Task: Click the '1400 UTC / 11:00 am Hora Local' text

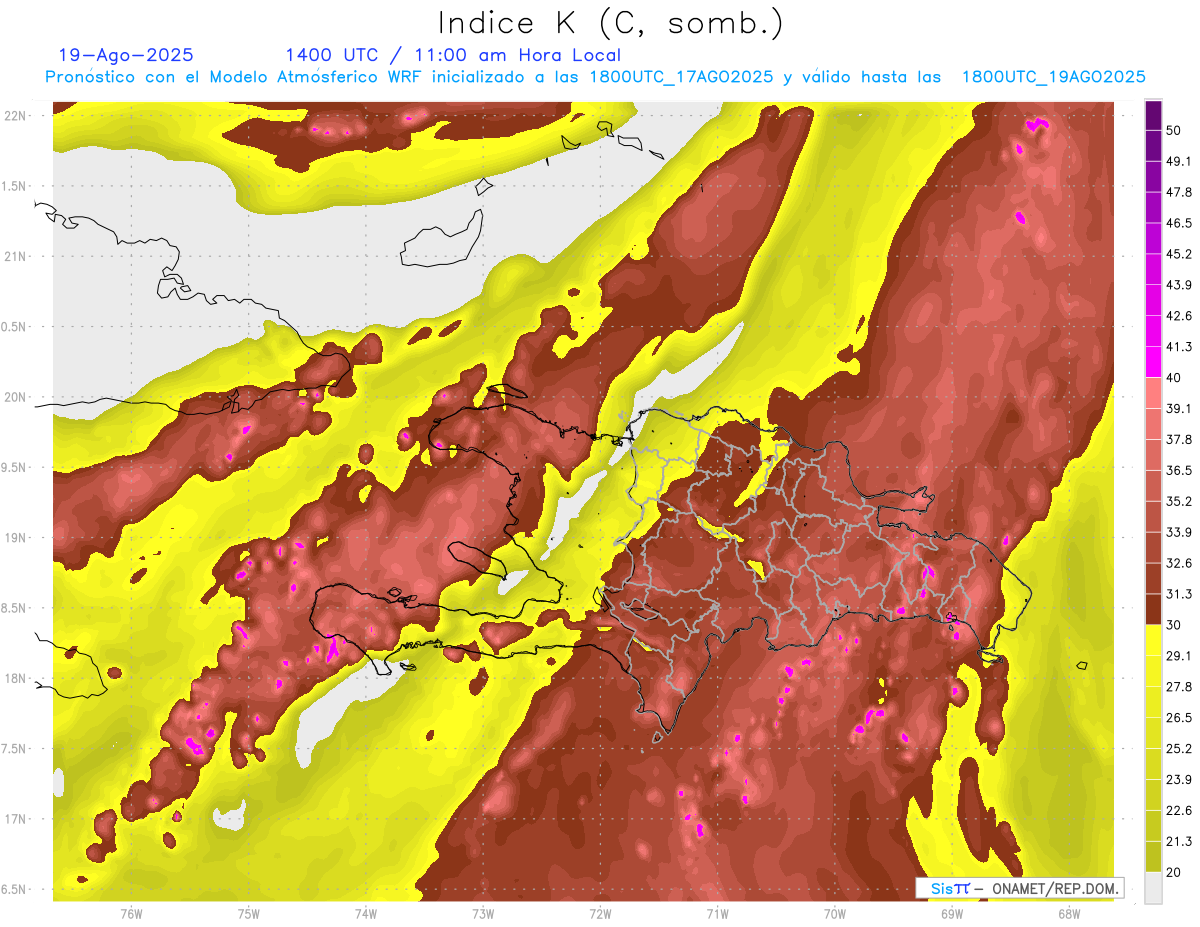Action: pyautogui.click(x=453, y=56)
